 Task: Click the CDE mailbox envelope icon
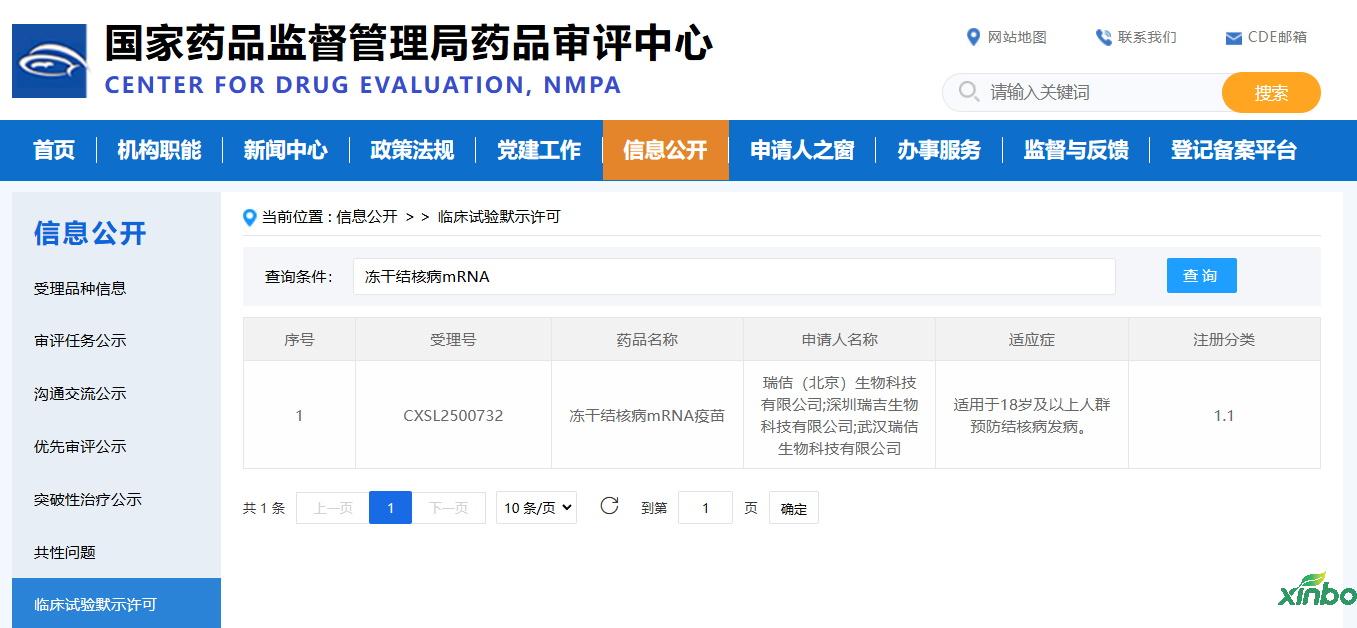coord(1233,38)
